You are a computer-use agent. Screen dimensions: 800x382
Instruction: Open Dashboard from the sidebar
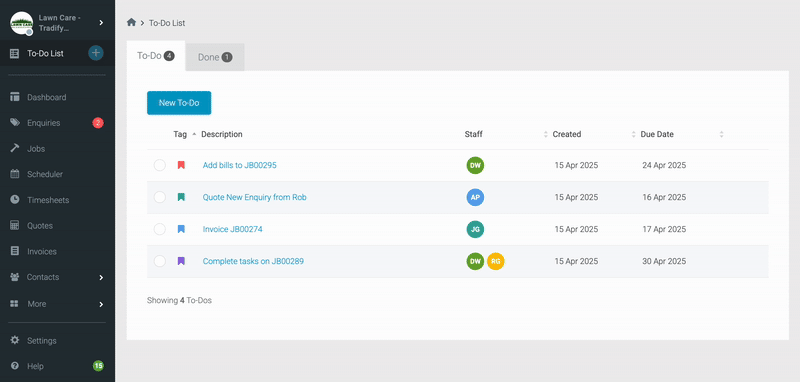(46, 97)
